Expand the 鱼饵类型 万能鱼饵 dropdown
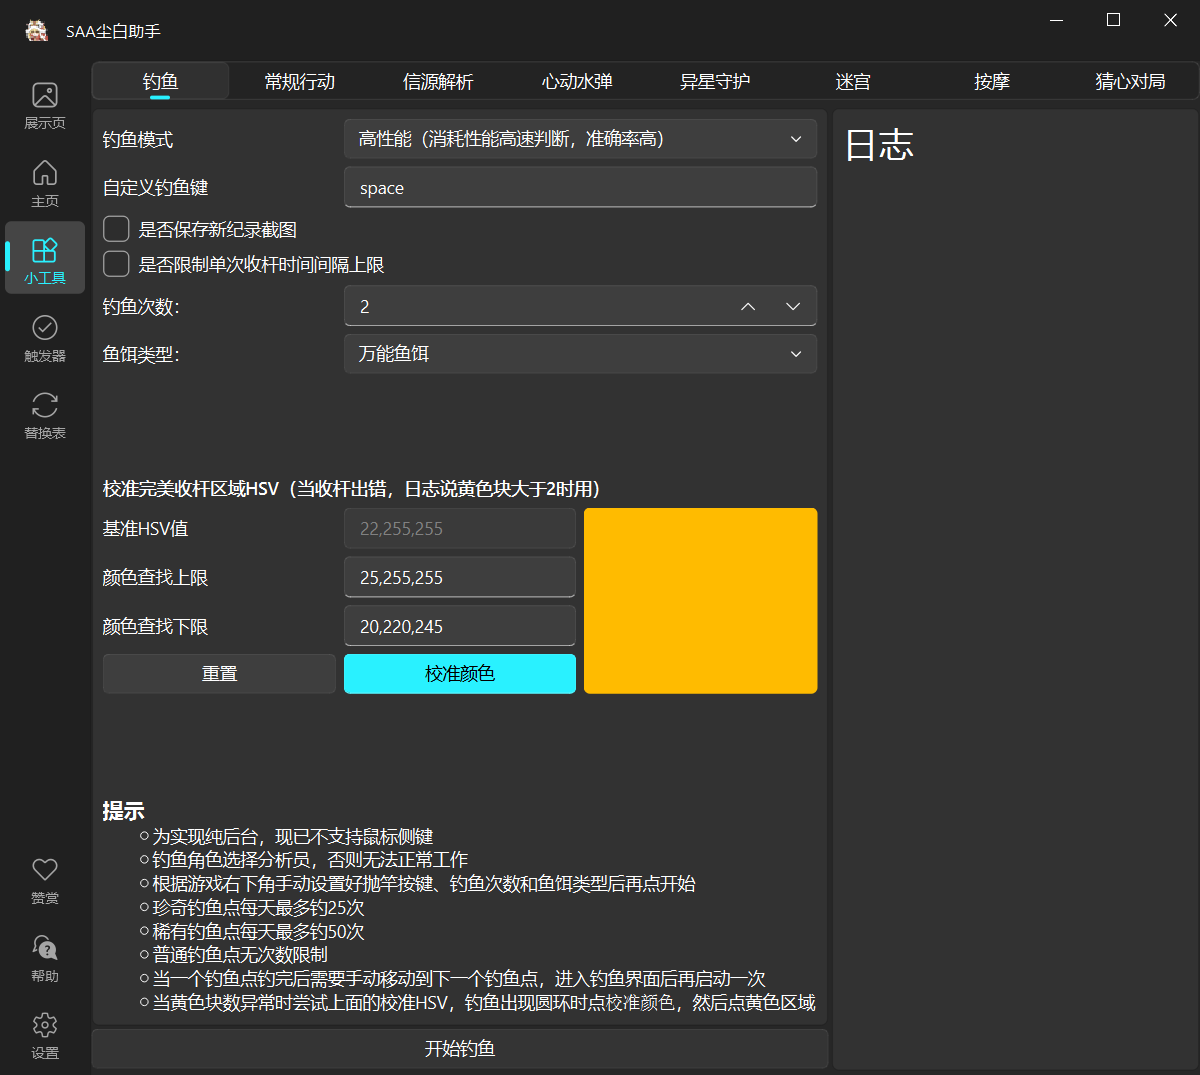This screenshot has height=1075, width=1200. (580, 354)
